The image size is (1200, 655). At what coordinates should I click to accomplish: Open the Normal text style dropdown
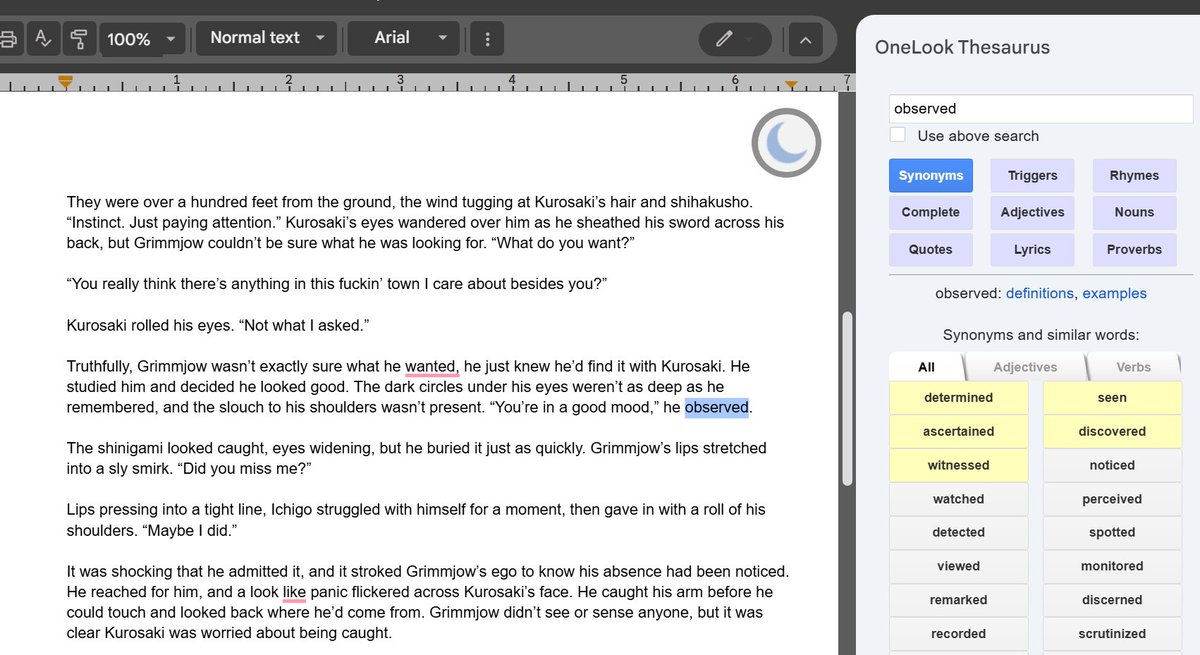pyautogui.click(x=266, y=38)
